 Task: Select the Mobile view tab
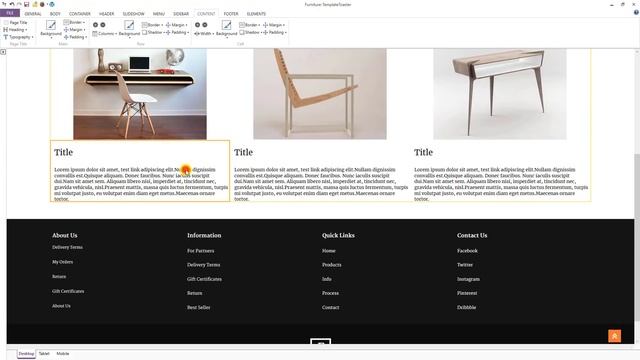pos(63,354)
